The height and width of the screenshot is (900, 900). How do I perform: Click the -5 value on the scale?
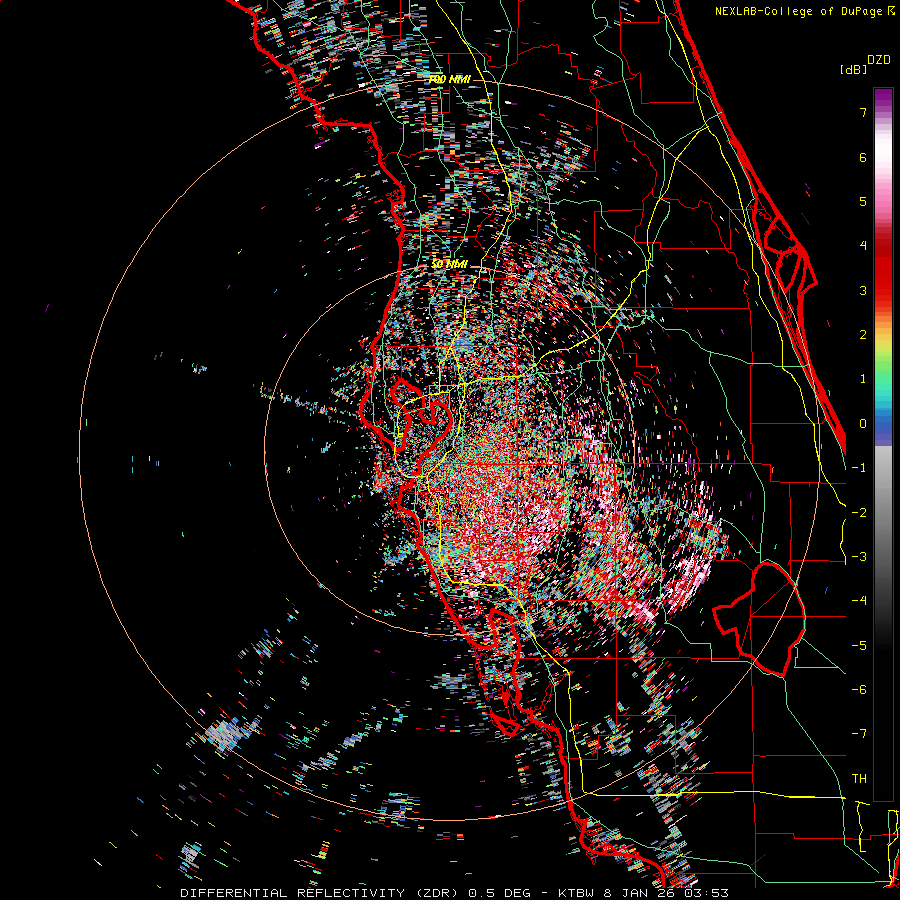(859, 646)
